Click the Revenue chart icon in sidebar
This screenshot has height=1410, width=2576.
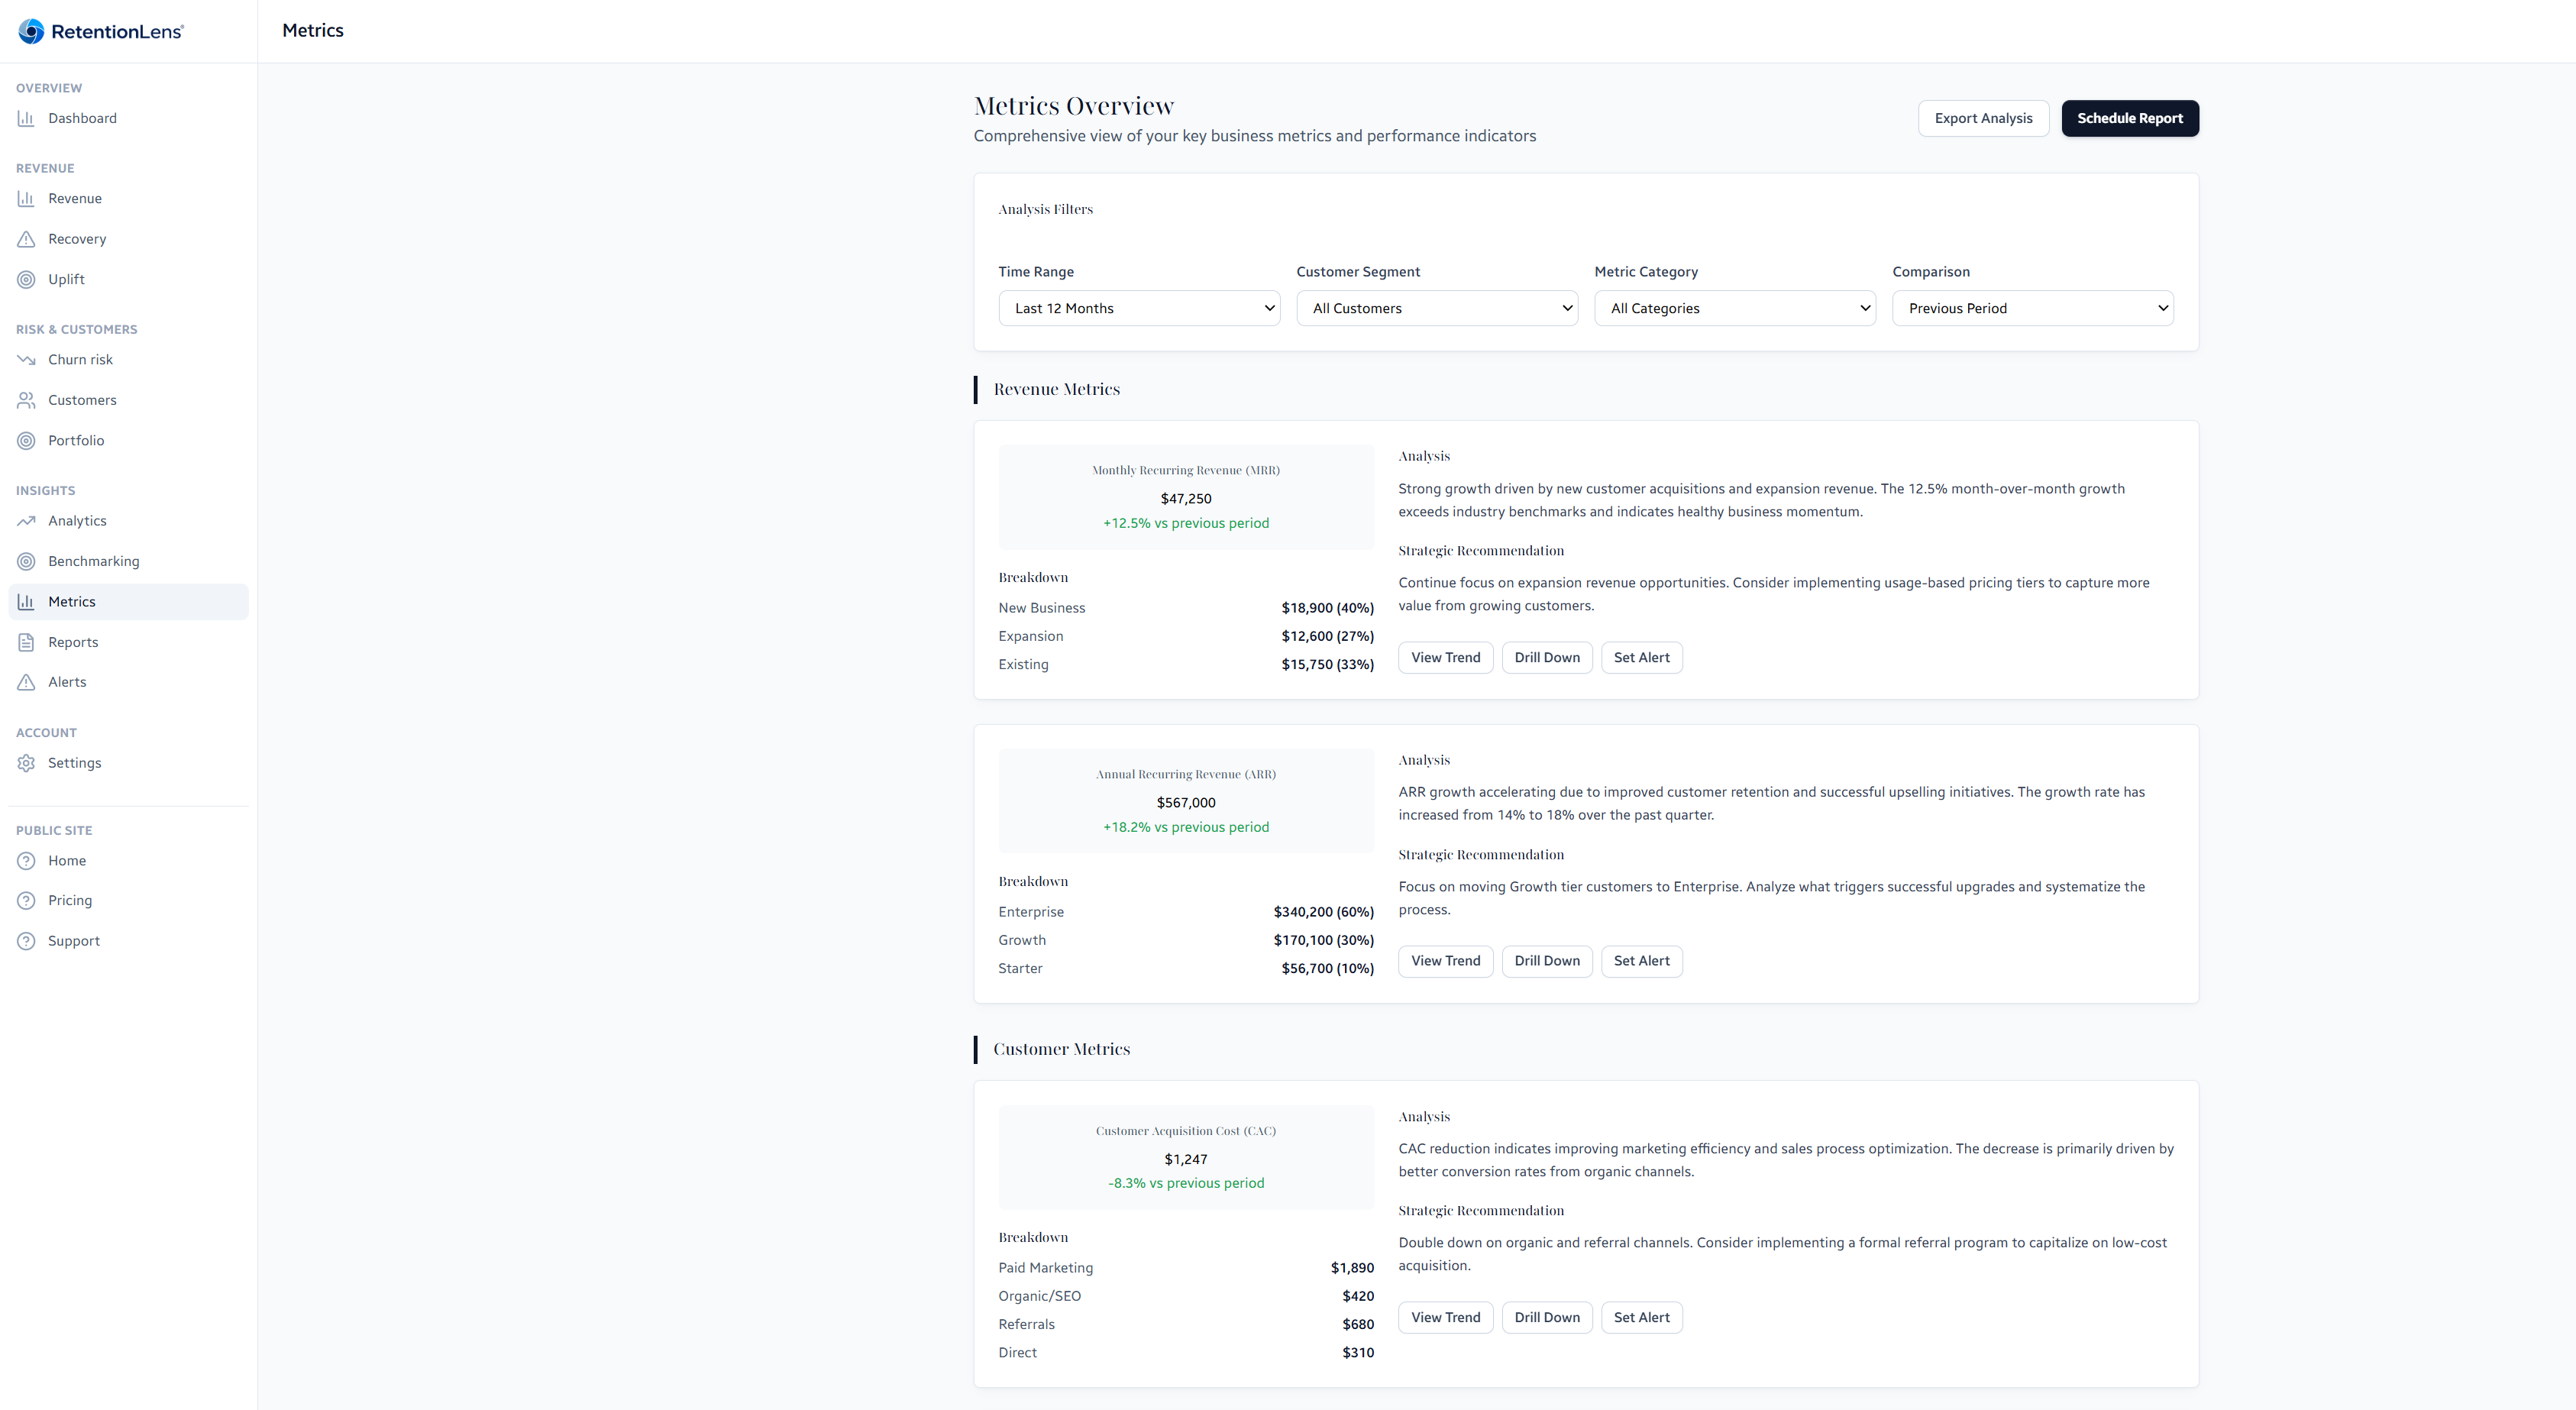point(26,199)
